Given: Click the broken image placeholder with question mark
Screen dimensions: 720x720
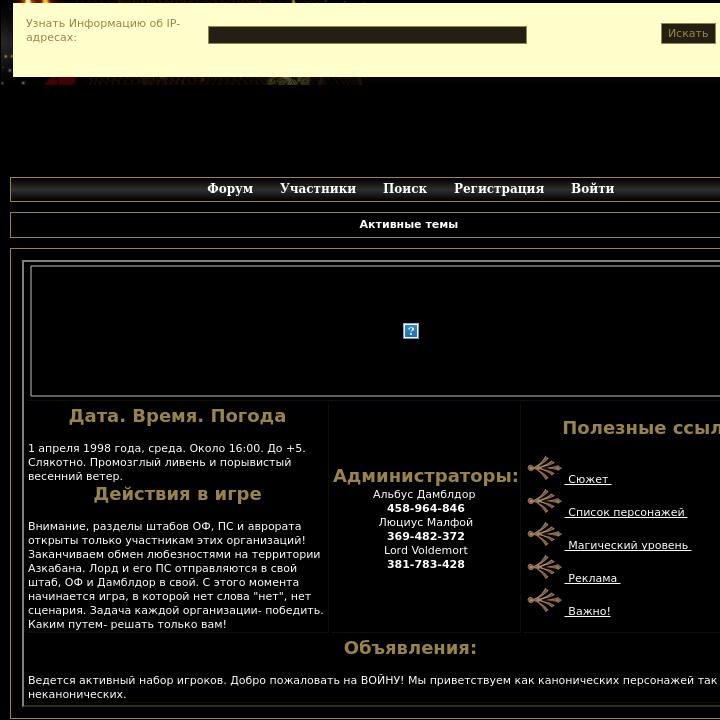Looking at the screenshot, I should (411, 331).
